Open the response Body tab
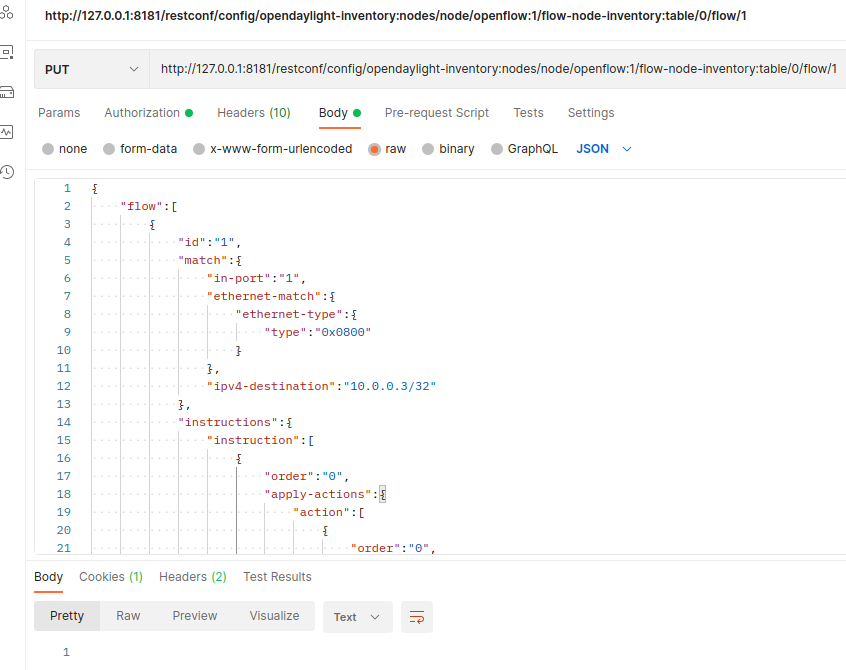 (x=49, y=577)
